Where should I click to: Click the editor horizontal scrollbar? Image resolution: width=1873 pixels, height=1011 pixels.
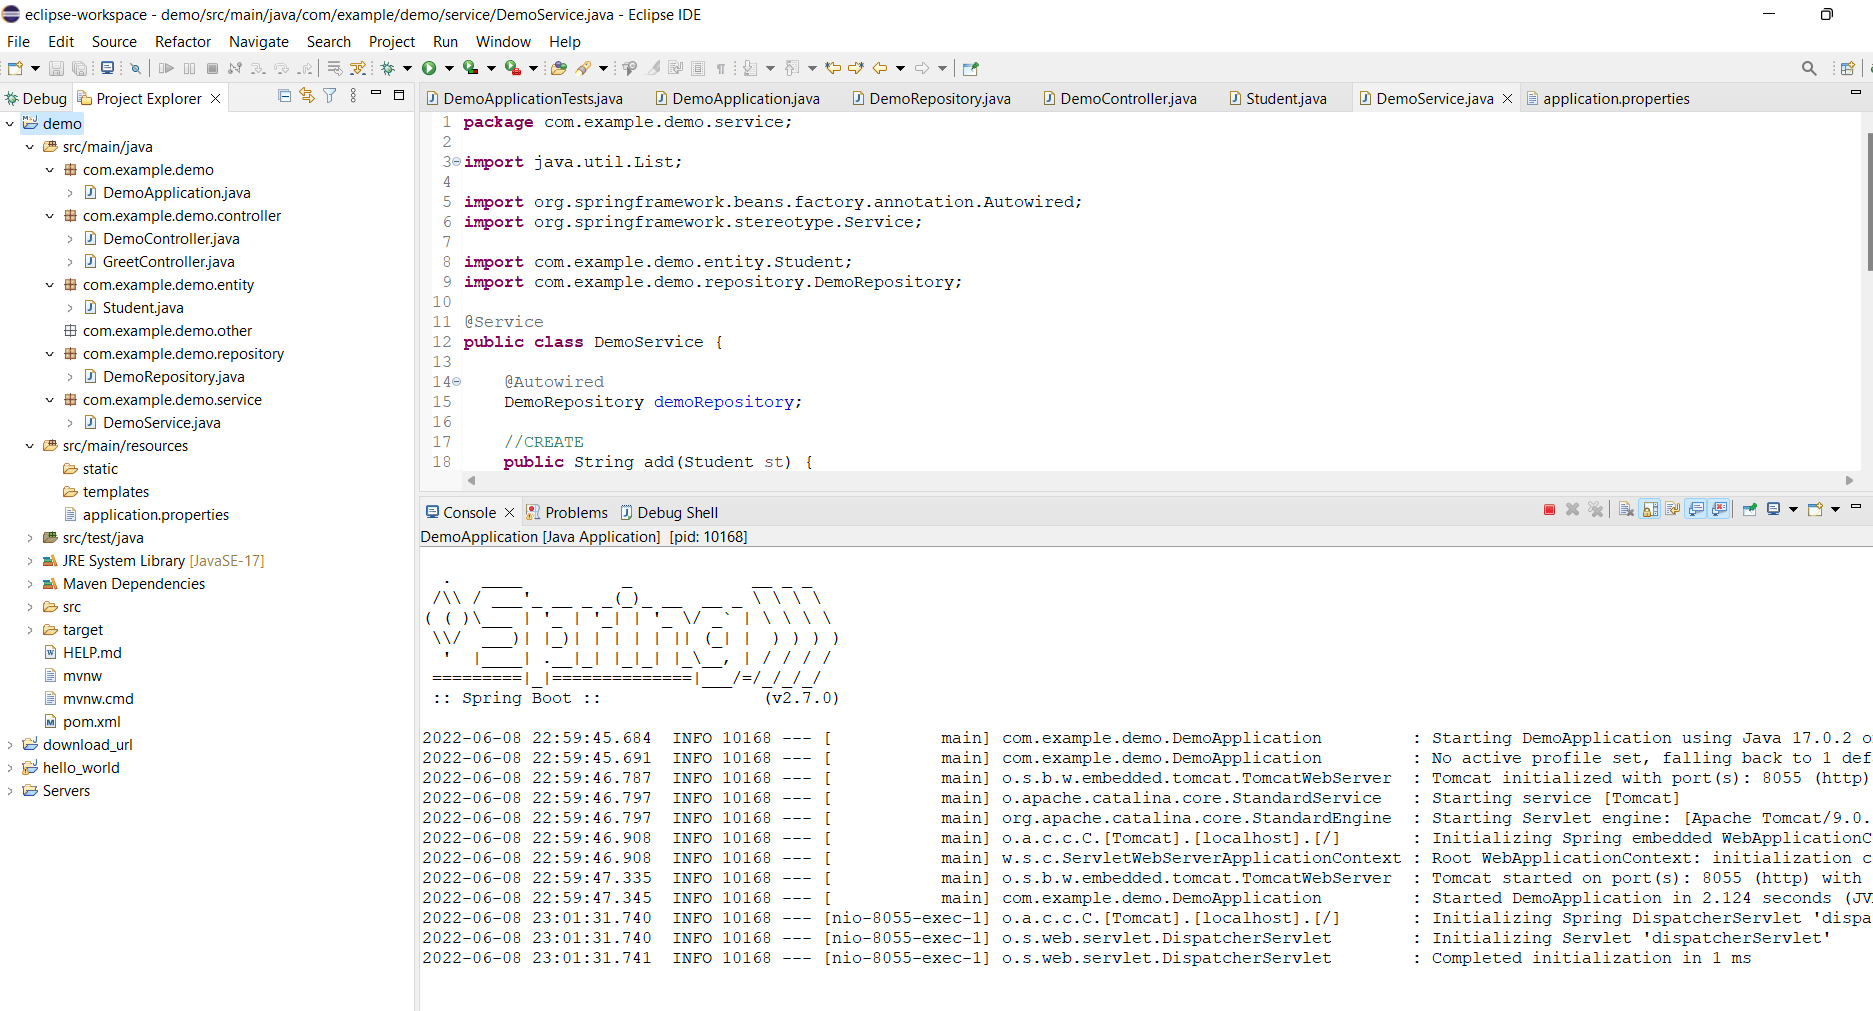click(x=1160, y=481)
